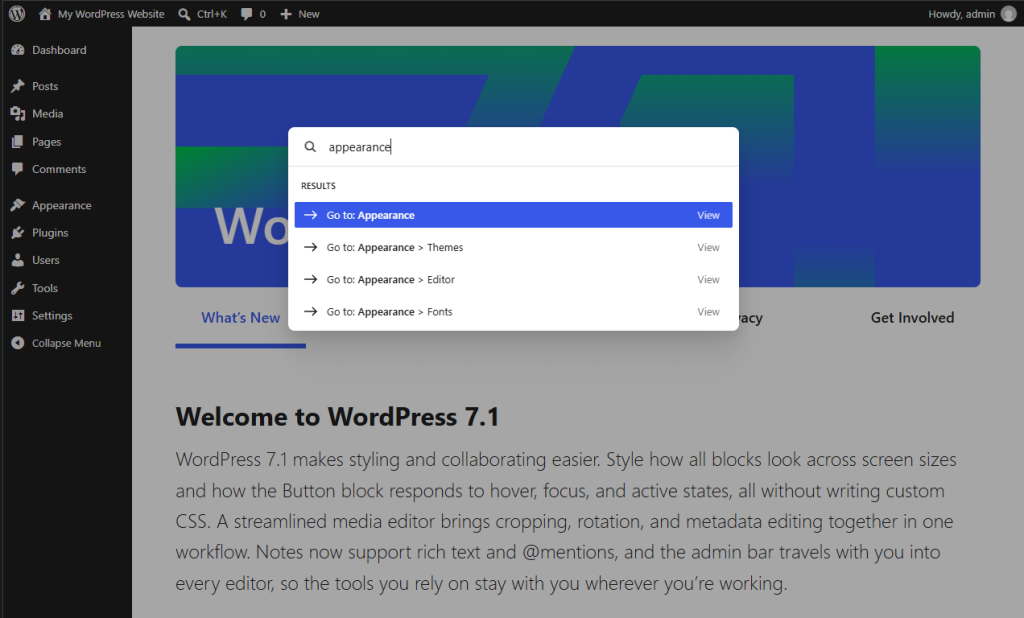Click the Collapse Menu arrow icon
This screenshot has width=1024, height=618.
(18, 343)
